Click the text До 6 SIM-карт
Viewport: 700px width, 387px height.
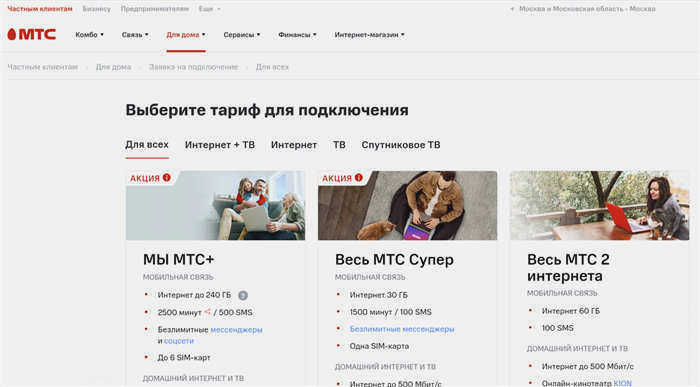pyautogui.click(x=184, y=358)
